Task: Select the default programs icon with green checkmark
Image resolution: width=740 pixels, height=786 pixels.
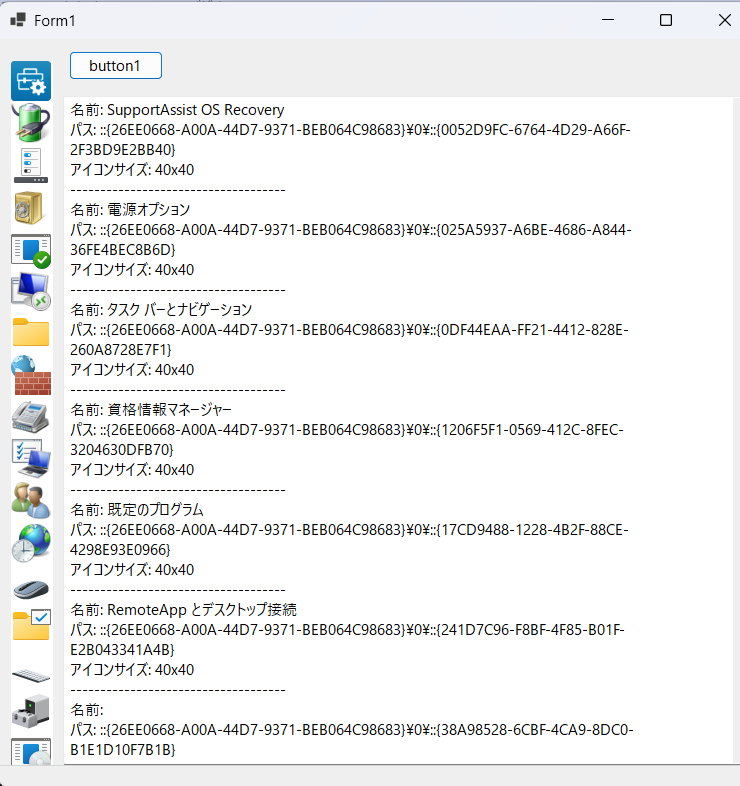Action: tap(31, 250)
